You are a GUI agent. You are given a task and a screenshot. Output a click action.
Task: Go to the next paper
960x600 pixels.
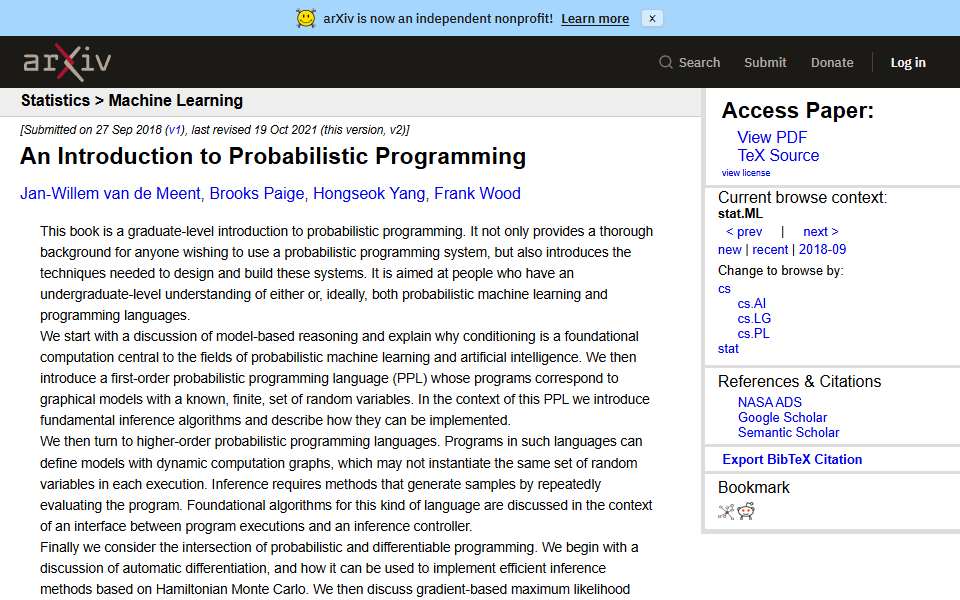click(820, 231)
